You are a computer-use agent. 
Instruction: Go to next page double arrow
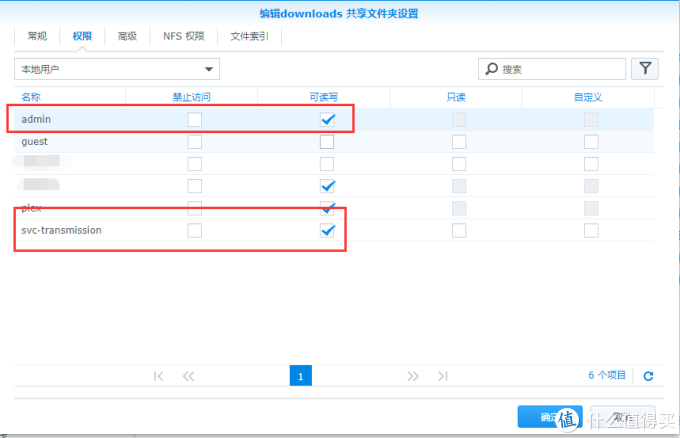413,376
